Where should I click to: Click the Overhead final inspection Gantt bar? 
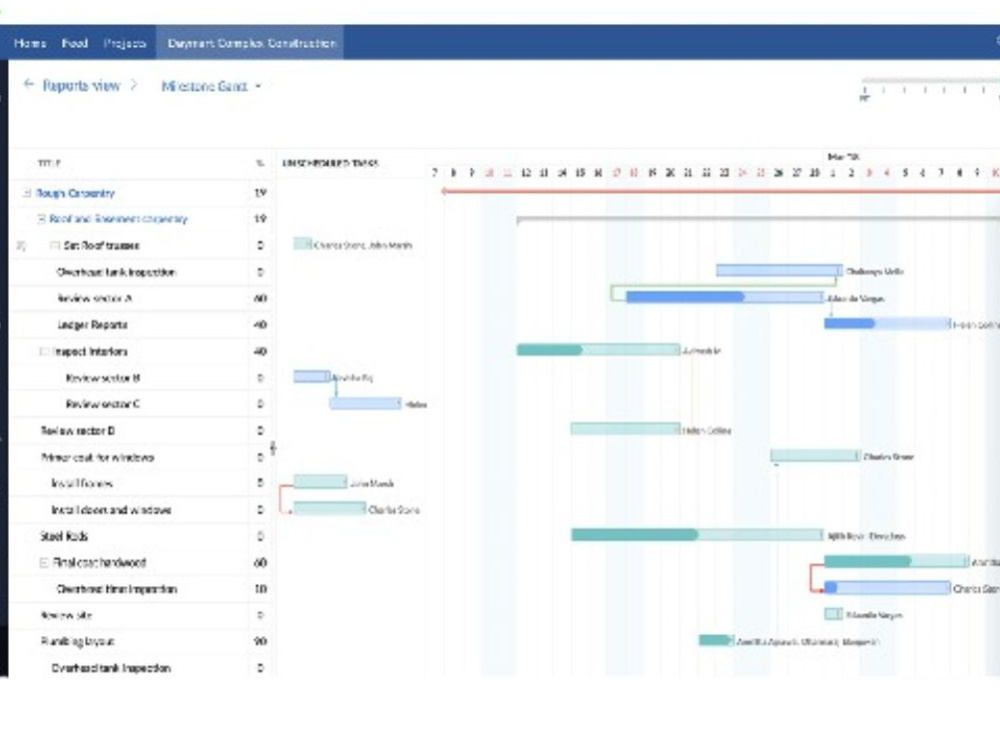(x=887, y=587)
